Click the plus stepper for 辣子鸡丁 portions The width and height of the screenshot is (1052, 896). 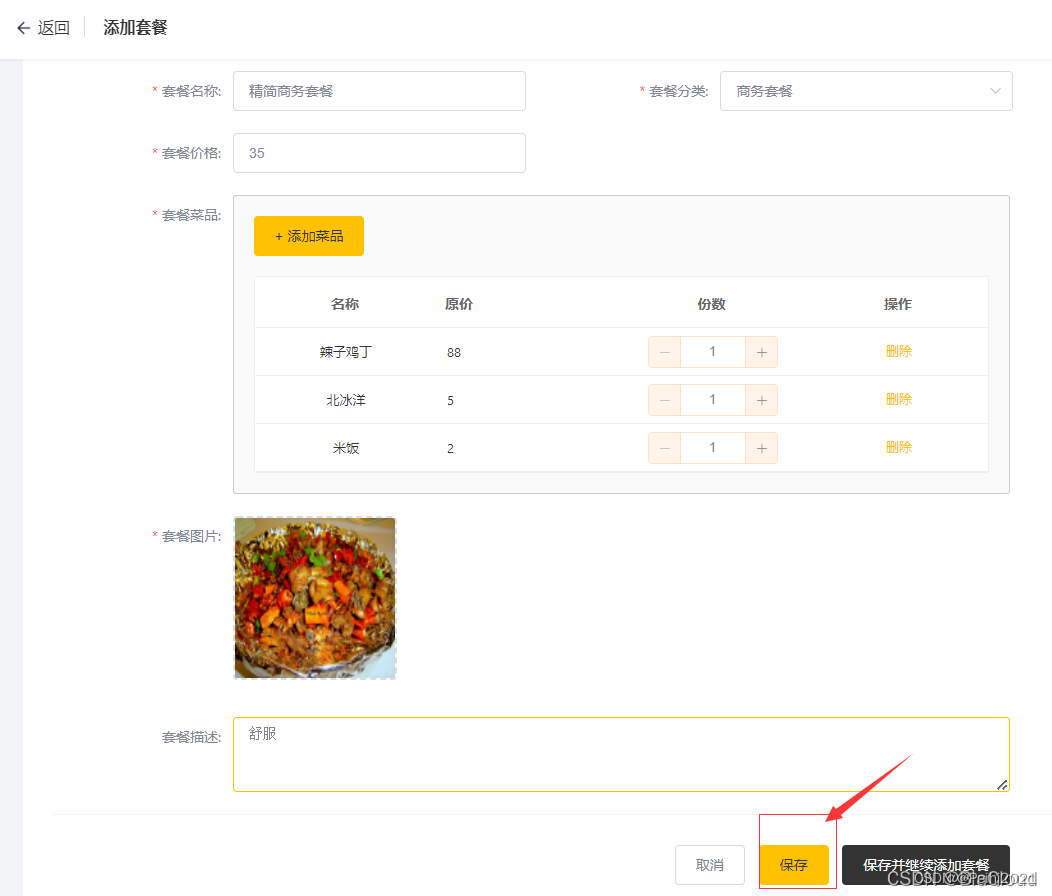coord(762,351)
